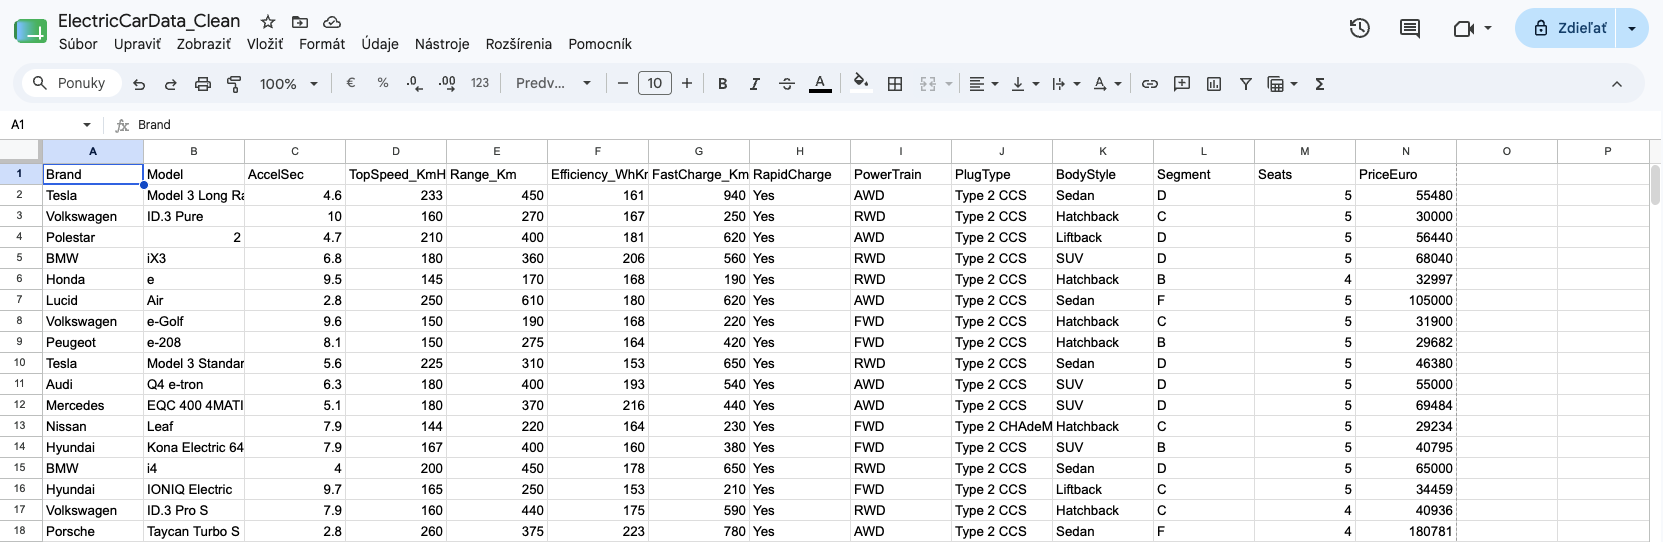The image size is (1663, 542).
Task: Open the zoom 100% dropdown
Action: 288,84
